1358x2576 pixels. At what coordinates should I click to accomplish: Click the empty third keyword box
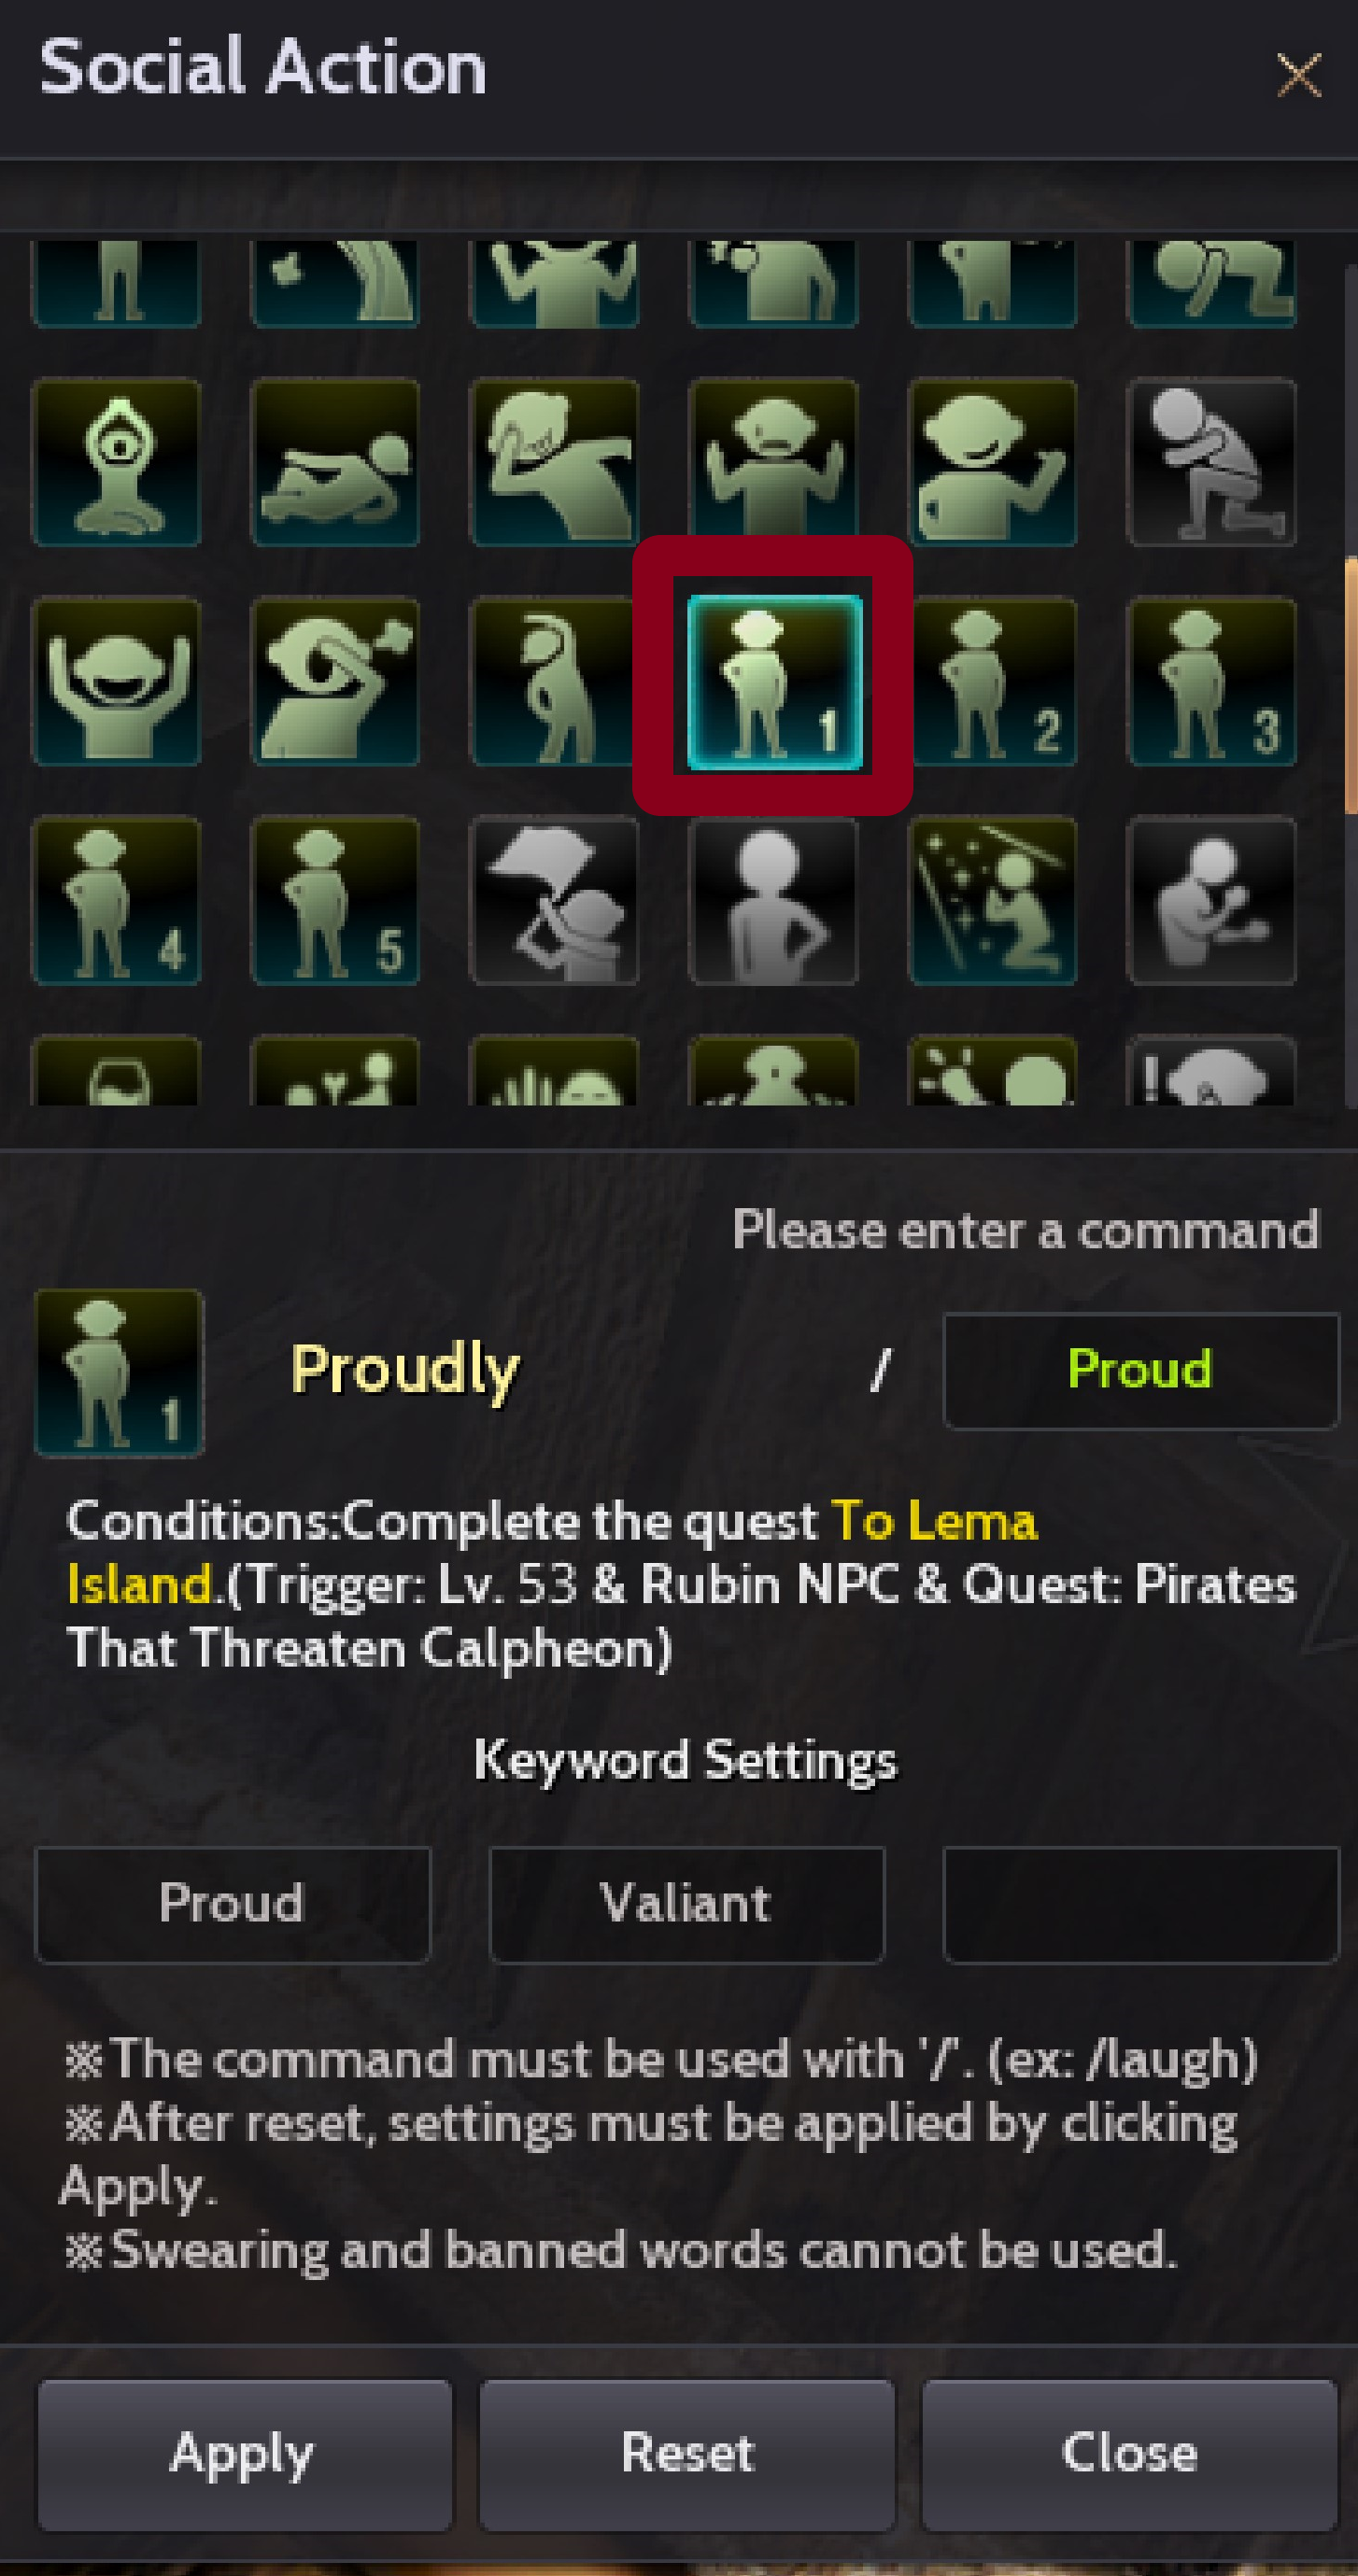(1140, 1904)
